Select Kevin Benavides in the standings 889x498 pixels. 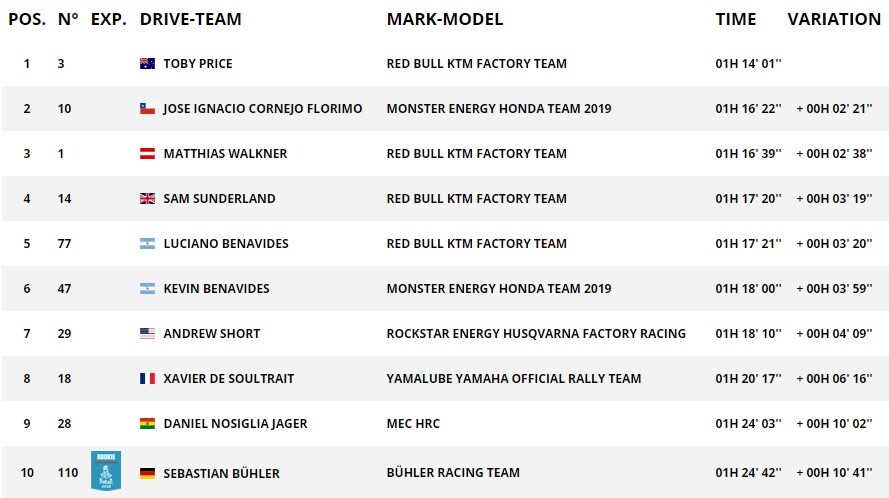(x=217, y=289)
